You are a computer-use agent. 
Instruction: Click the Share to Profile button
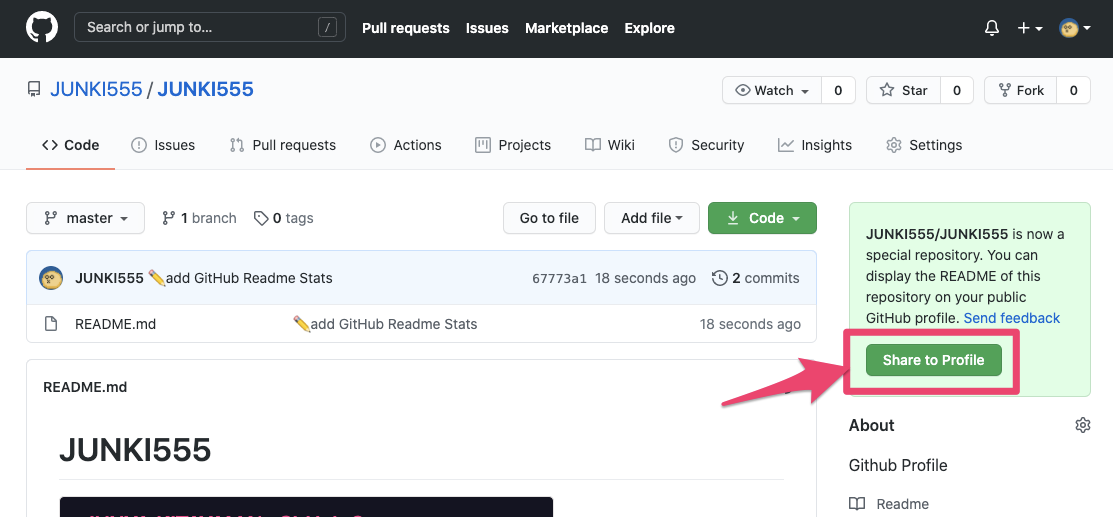click(x=933, y=360)
